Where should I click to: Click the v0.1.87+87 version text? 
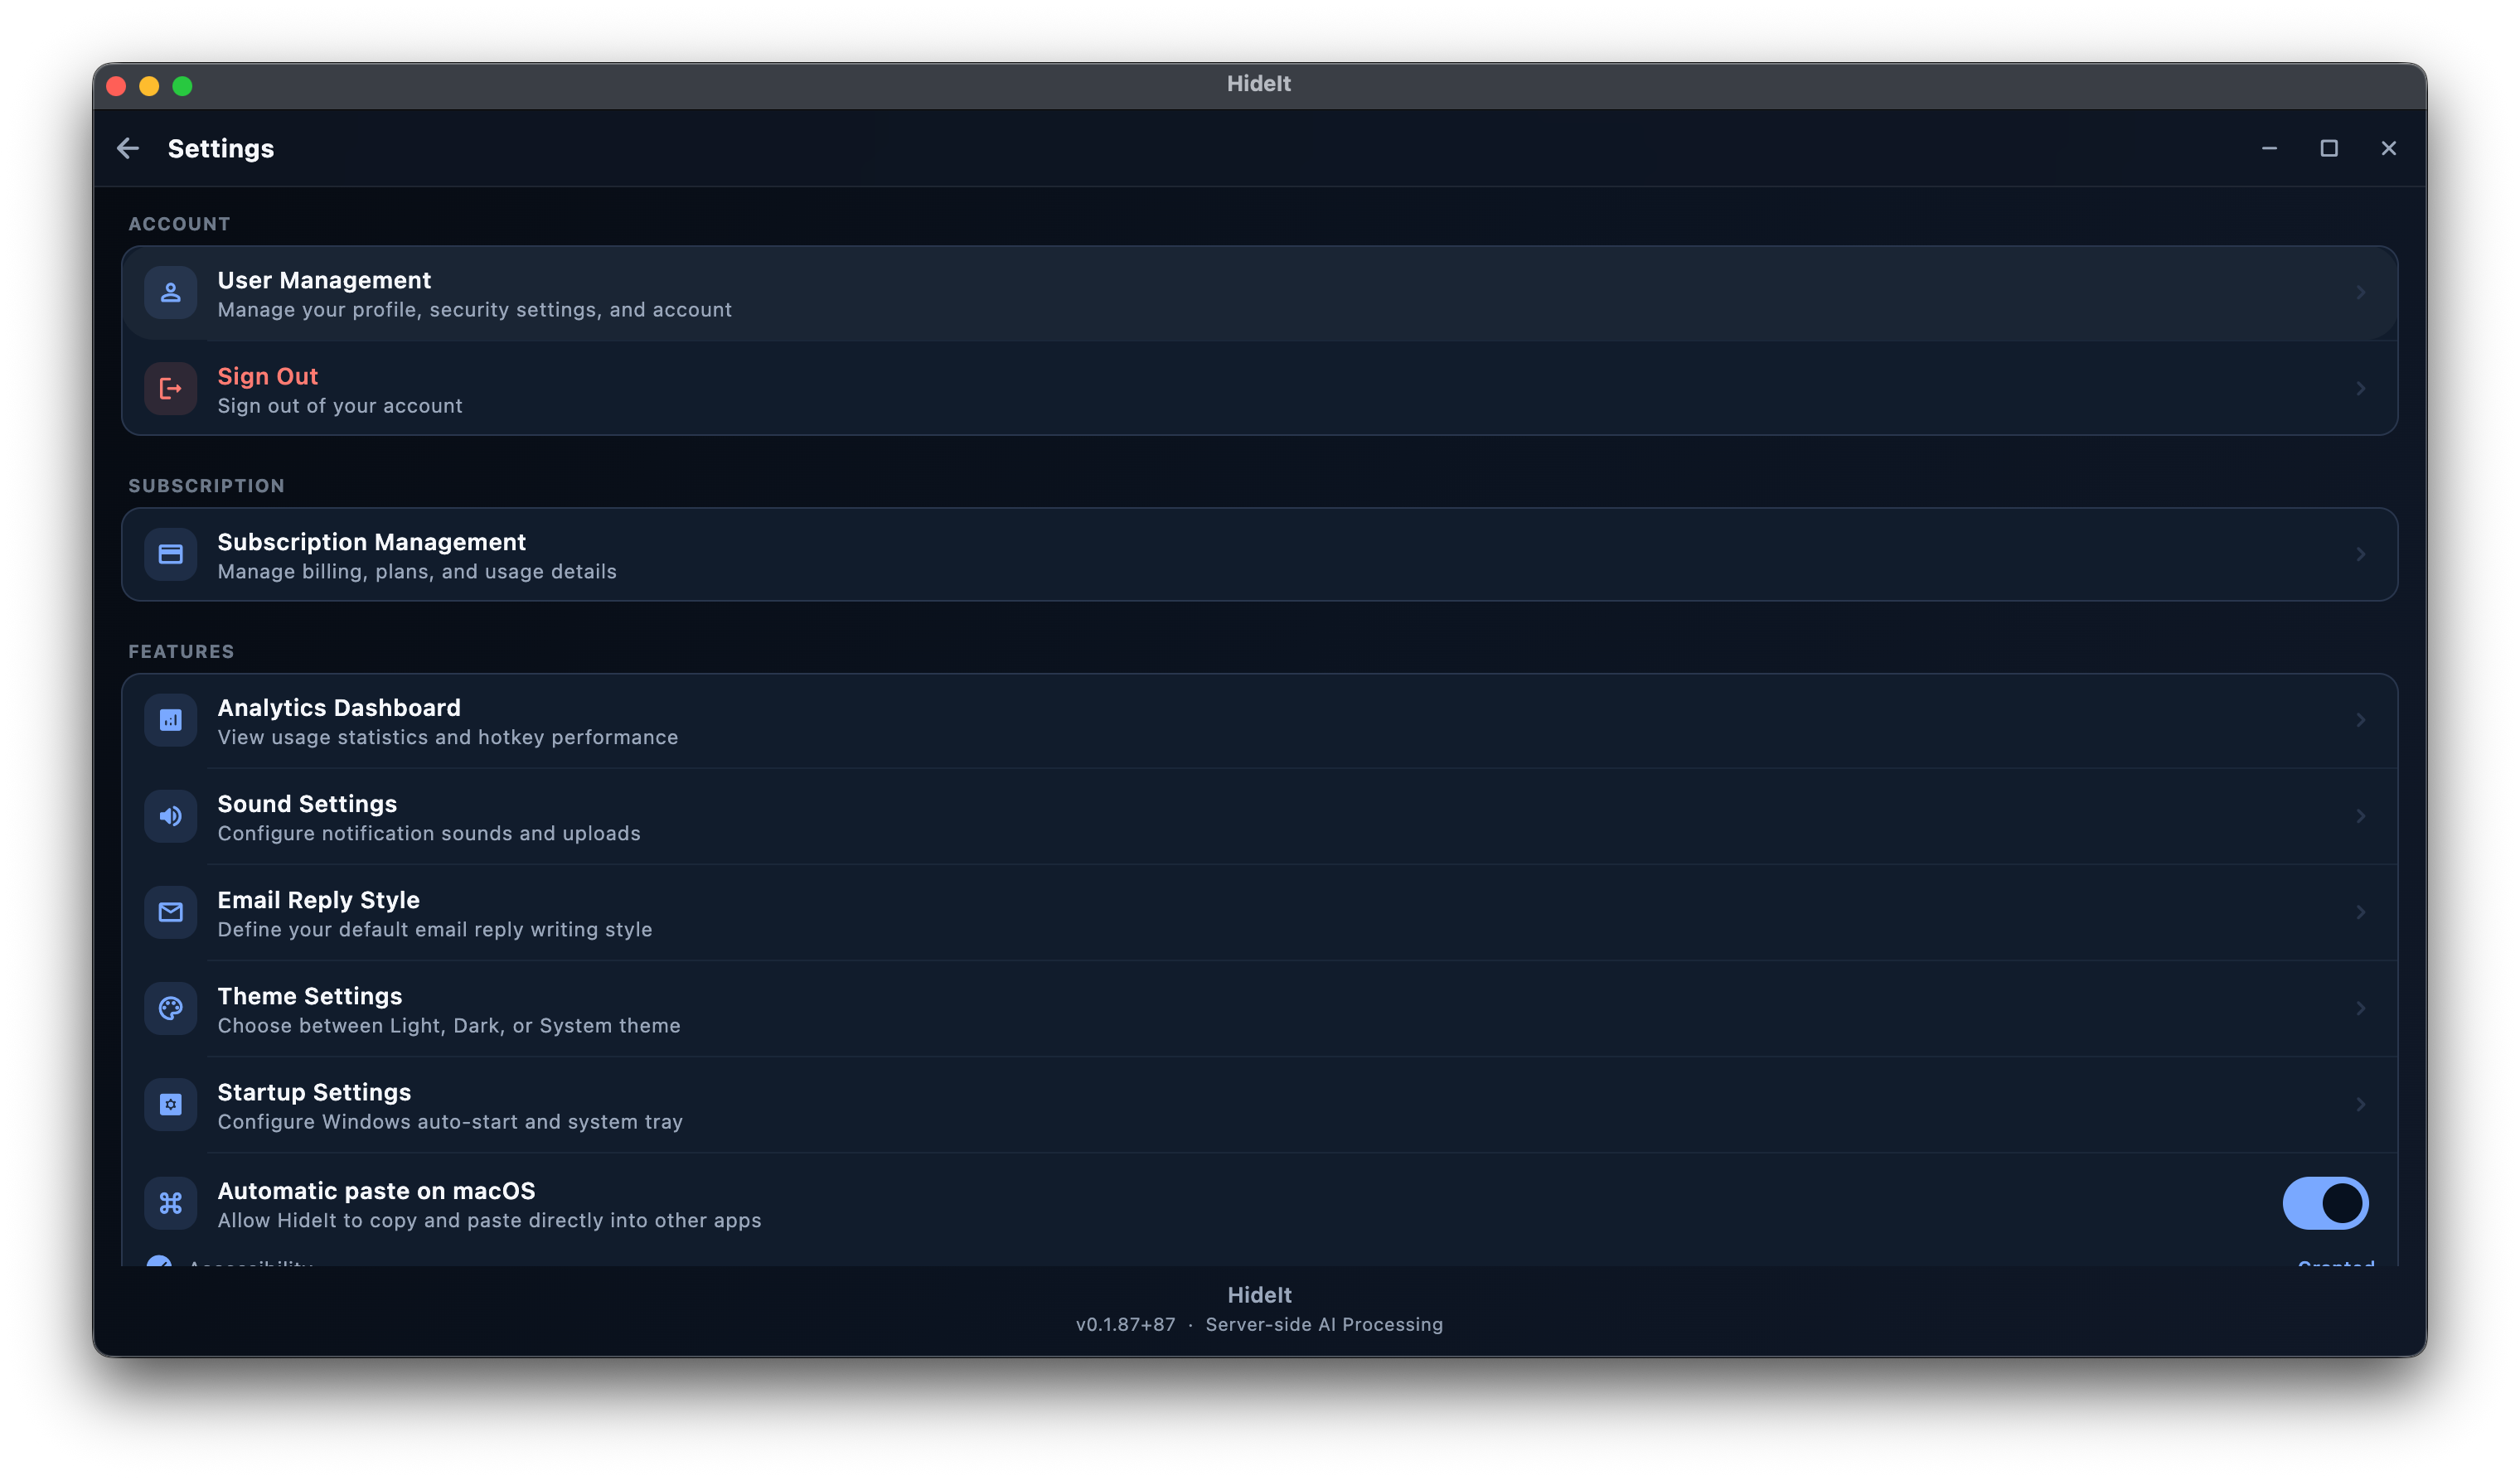point(1125,1325)
